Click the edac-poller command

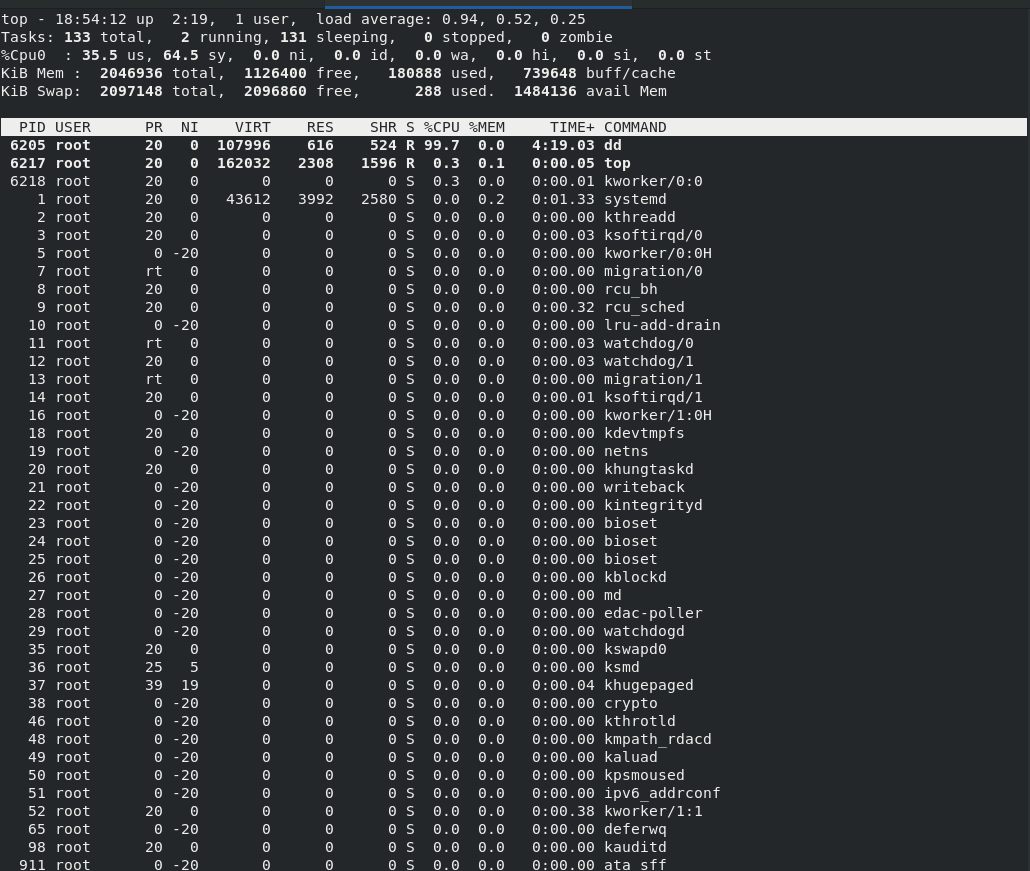coord(653,614)
